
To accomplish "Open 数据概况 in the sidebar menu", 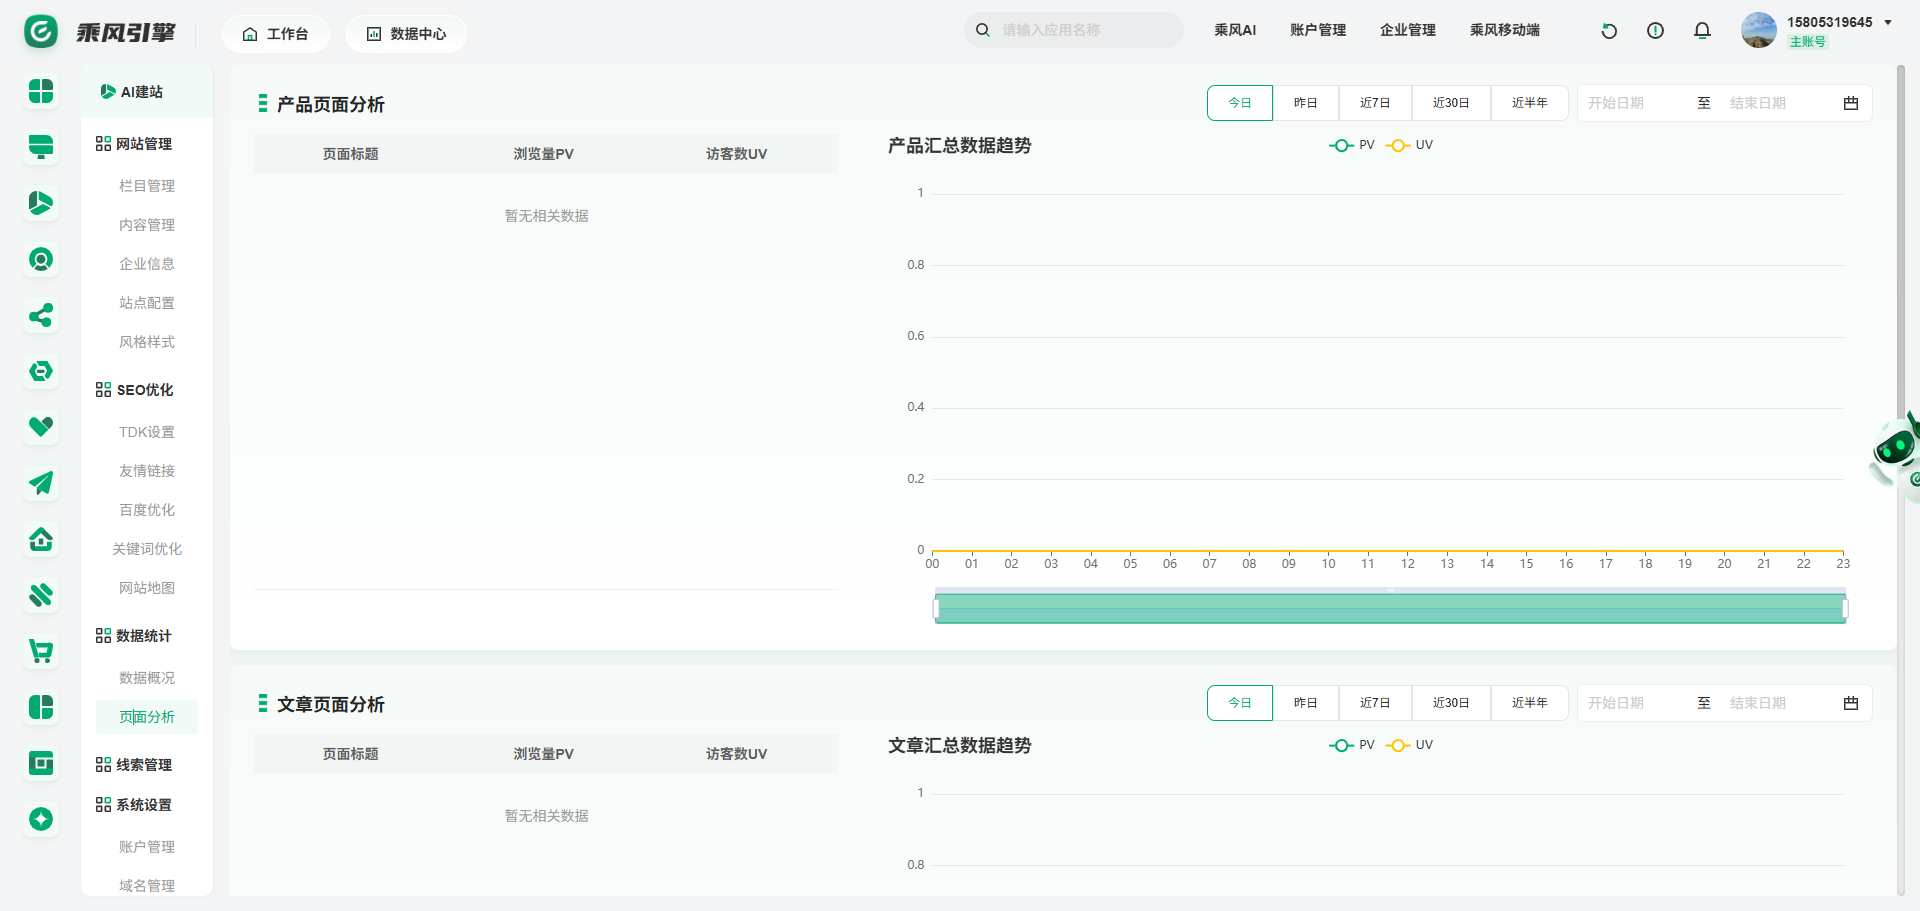I will click(x=147, y=678).
